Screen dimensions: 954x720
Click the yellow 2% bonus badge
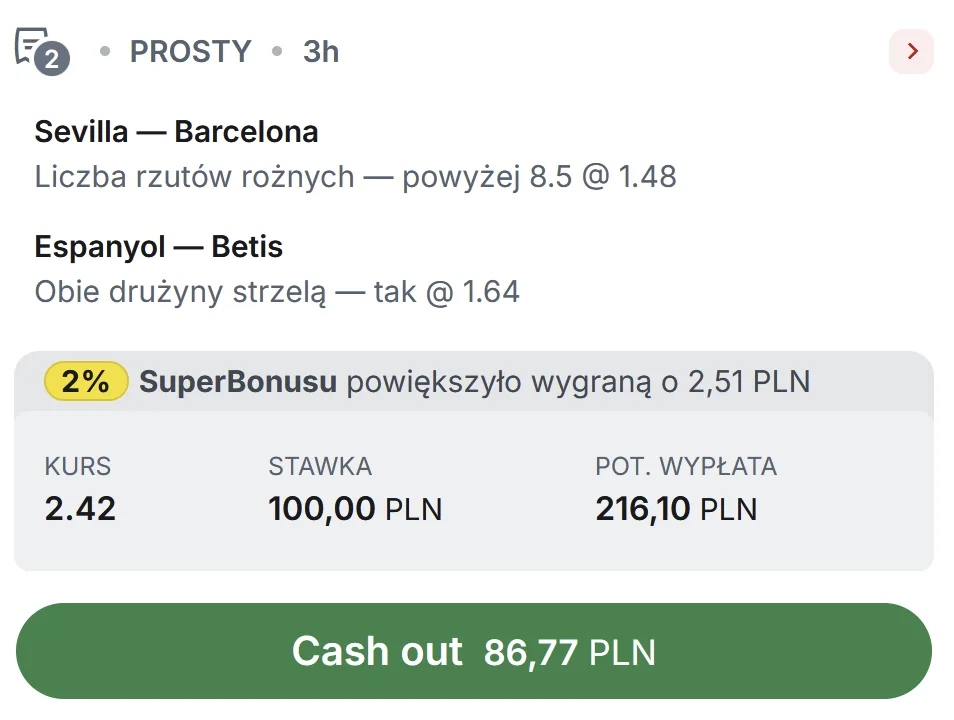click(x=86, y=381)
